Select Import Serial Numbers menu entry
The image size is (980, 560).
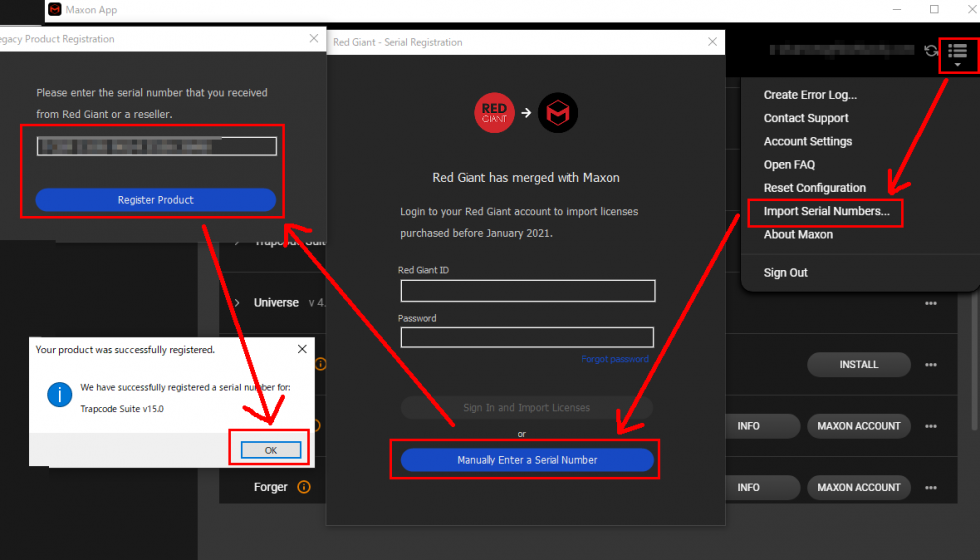click(826, 211)
